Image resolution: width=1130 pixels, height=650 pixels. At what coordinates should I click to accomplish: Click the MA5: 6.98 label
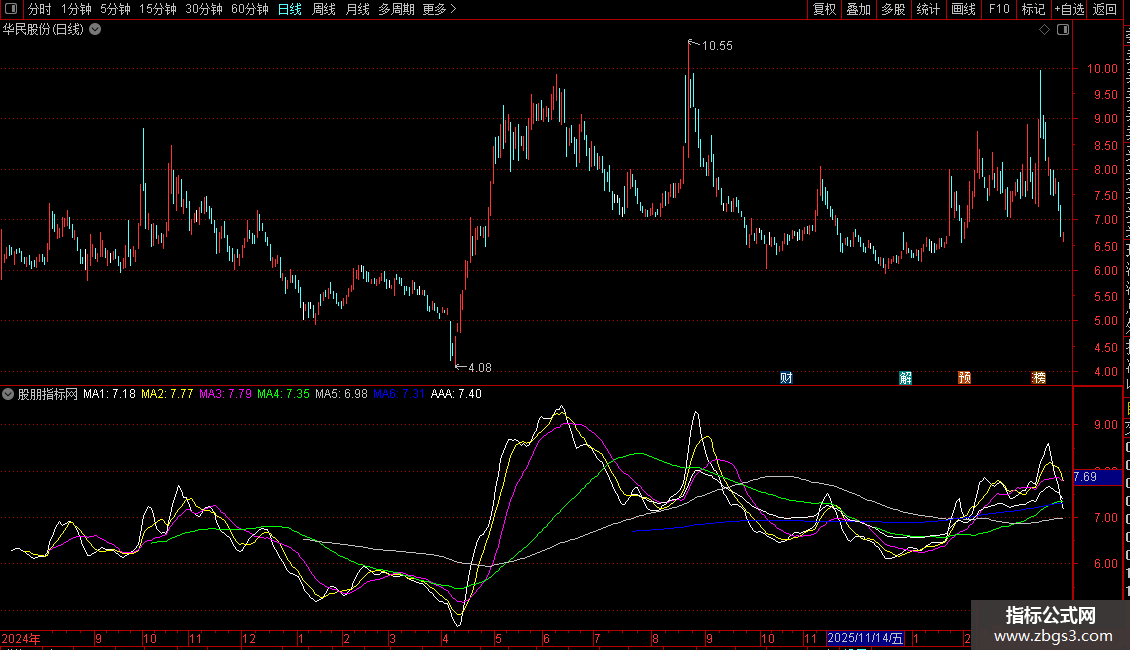pyautogui.click(x=342, y=394)
